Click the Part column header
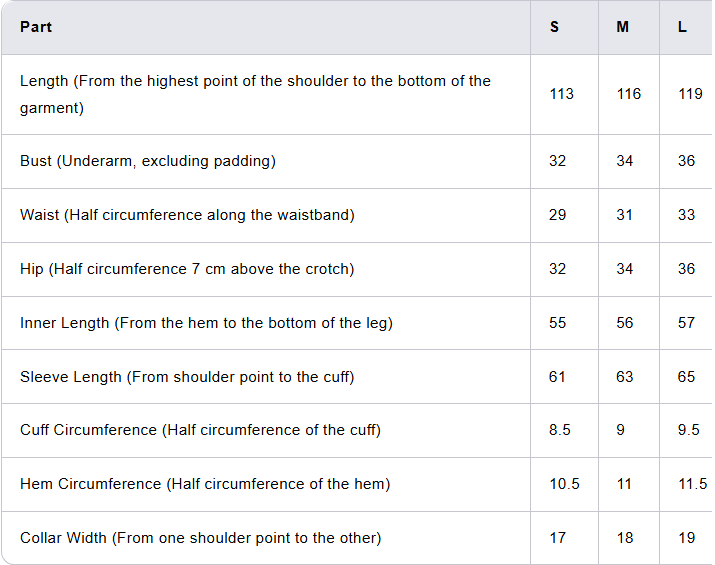 36,27
